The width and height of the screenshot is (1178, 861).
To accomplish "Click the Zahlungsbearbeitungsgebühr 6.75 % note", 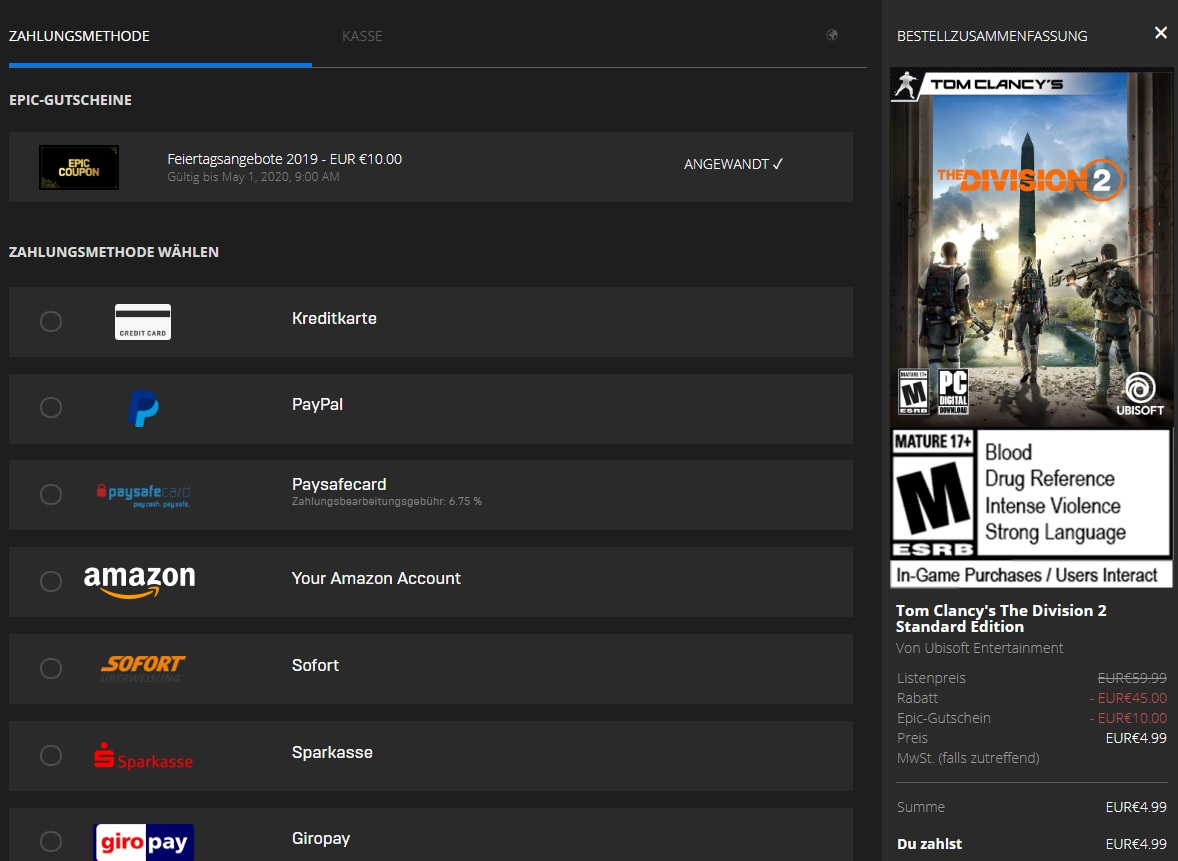I will (387, 501).
